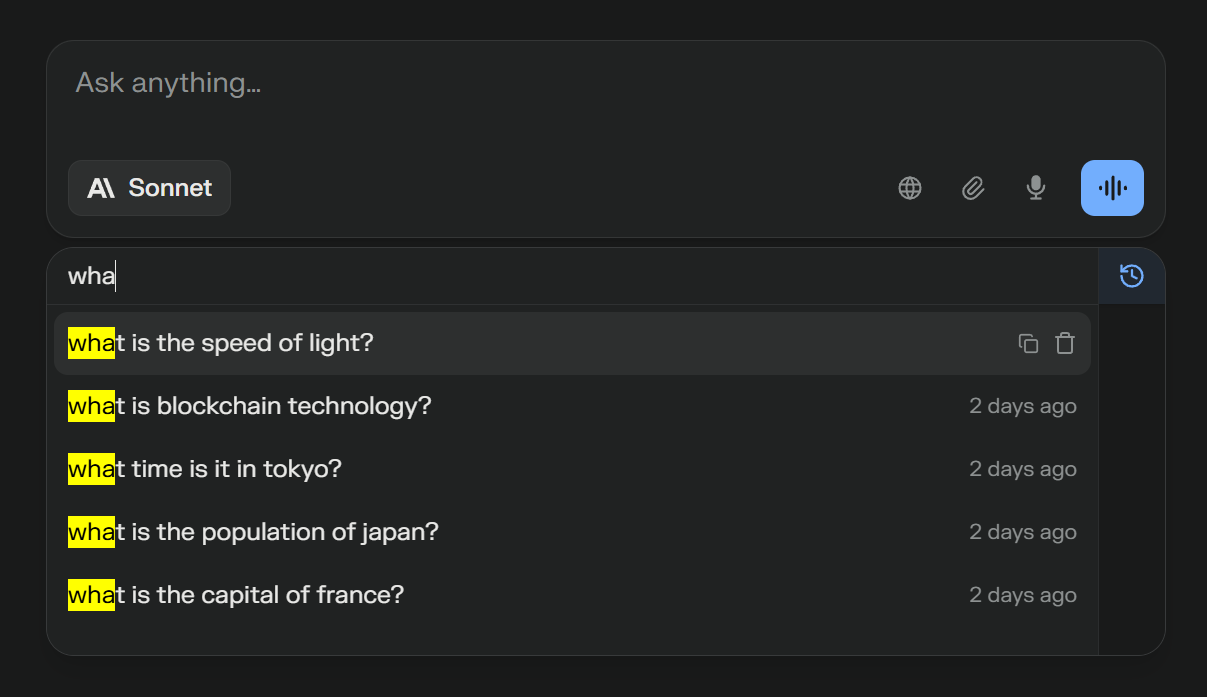This screenshot has width=1207, height=697.
Task: Delete the speed of light history entry
Action: coord(1065,344)
